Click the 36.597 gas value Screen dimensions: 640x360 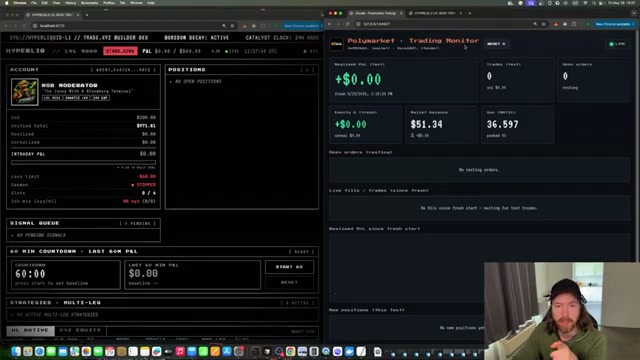(502, 124)
